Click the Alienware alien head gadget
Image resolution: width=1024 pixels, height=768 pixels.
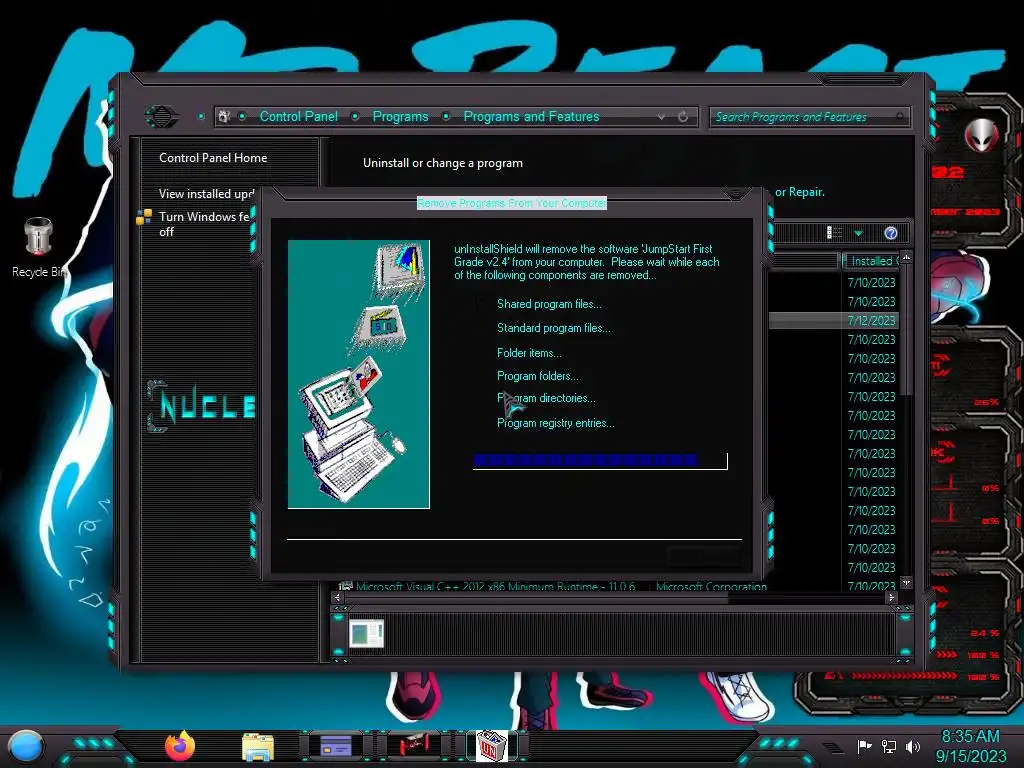(x=981, y=136)
